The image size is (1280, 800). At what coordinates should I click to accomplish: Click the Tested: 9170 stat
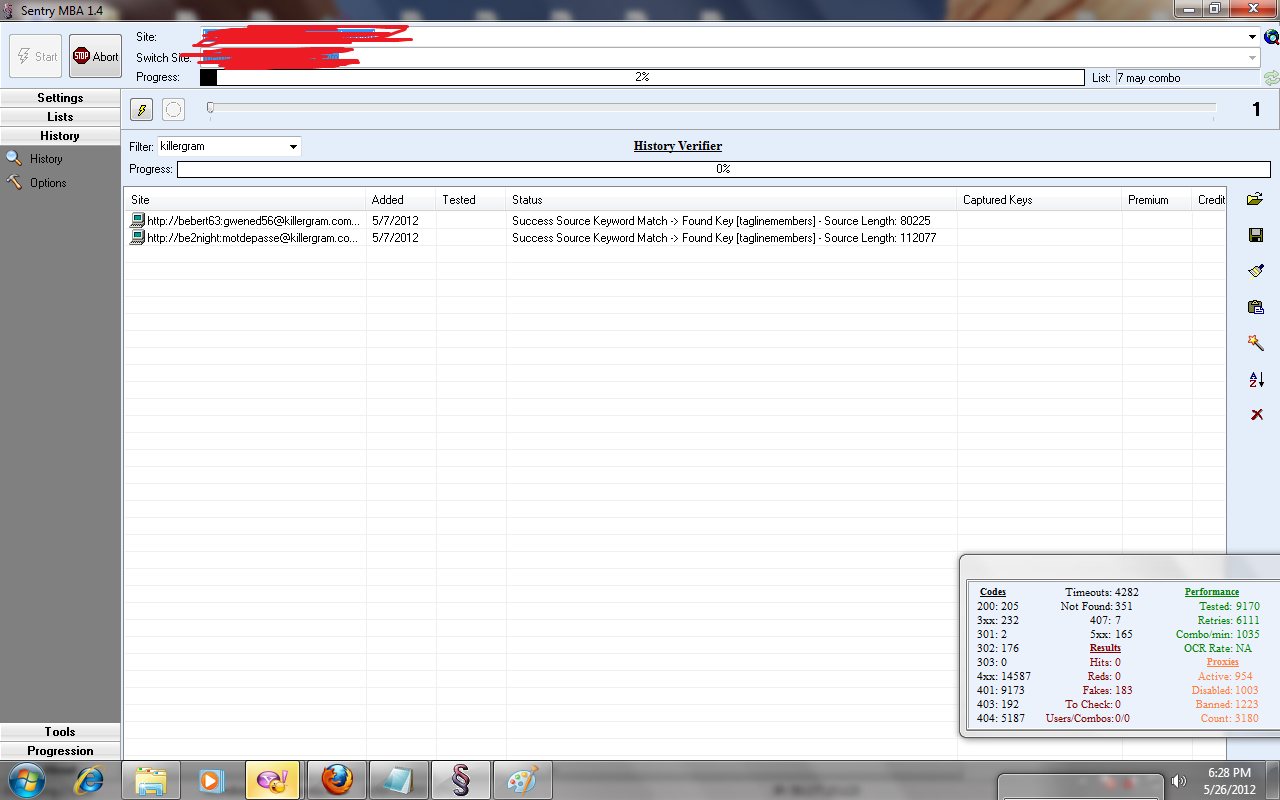click(1229, 606)
